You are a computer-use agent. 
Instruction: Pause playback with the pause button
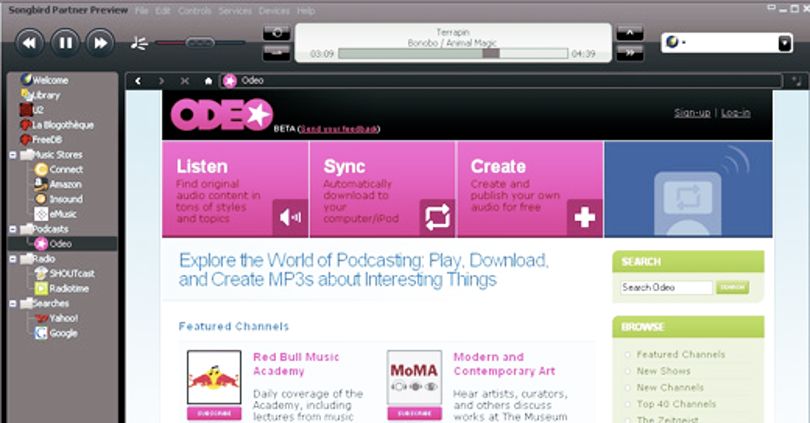(x=65, y=43)
